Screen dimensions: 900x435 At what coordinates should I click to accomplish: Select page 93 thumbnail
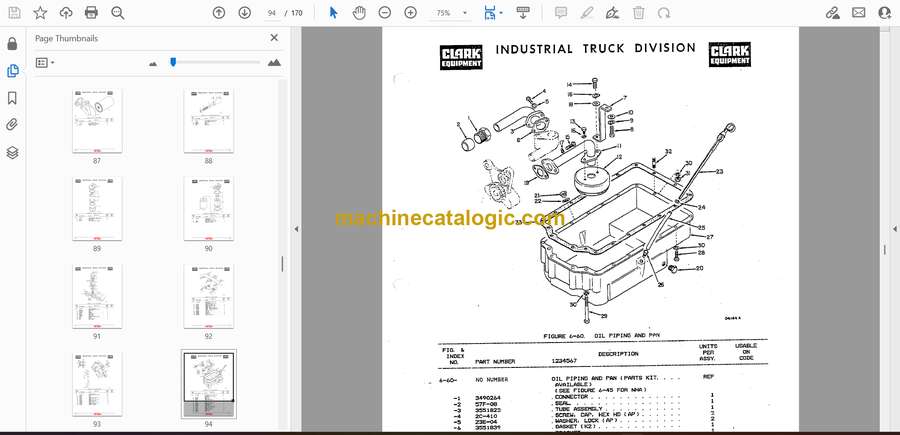tap(97, 384)
